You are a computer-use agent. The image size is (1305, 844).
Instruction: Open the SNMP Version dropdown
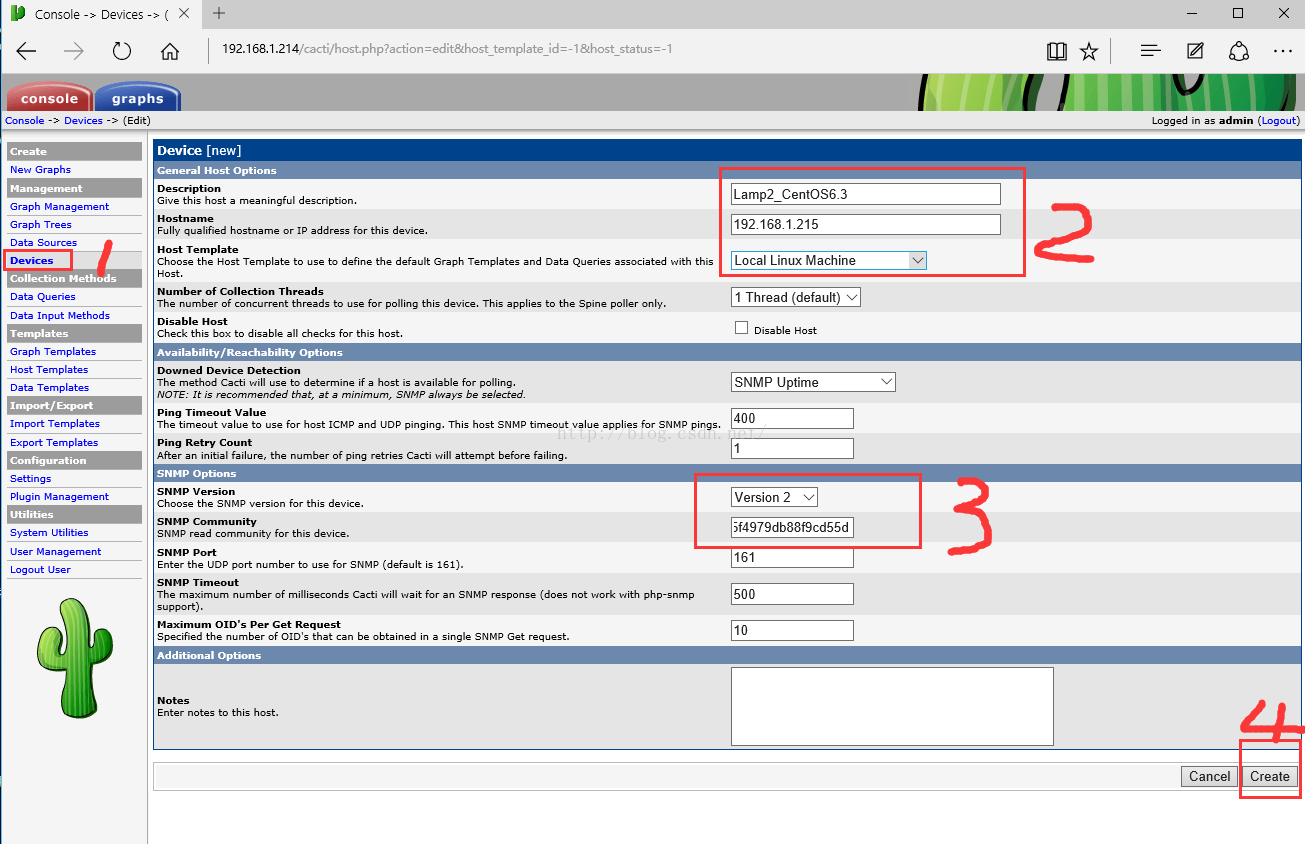tap(774, 497)
